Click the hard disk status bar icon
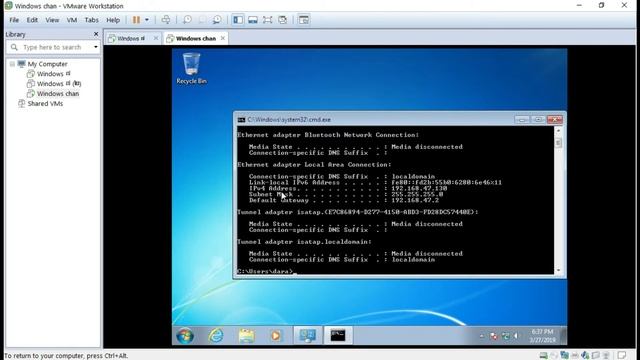The height and width of the screenshot is (360, 640). coord(543,355)
